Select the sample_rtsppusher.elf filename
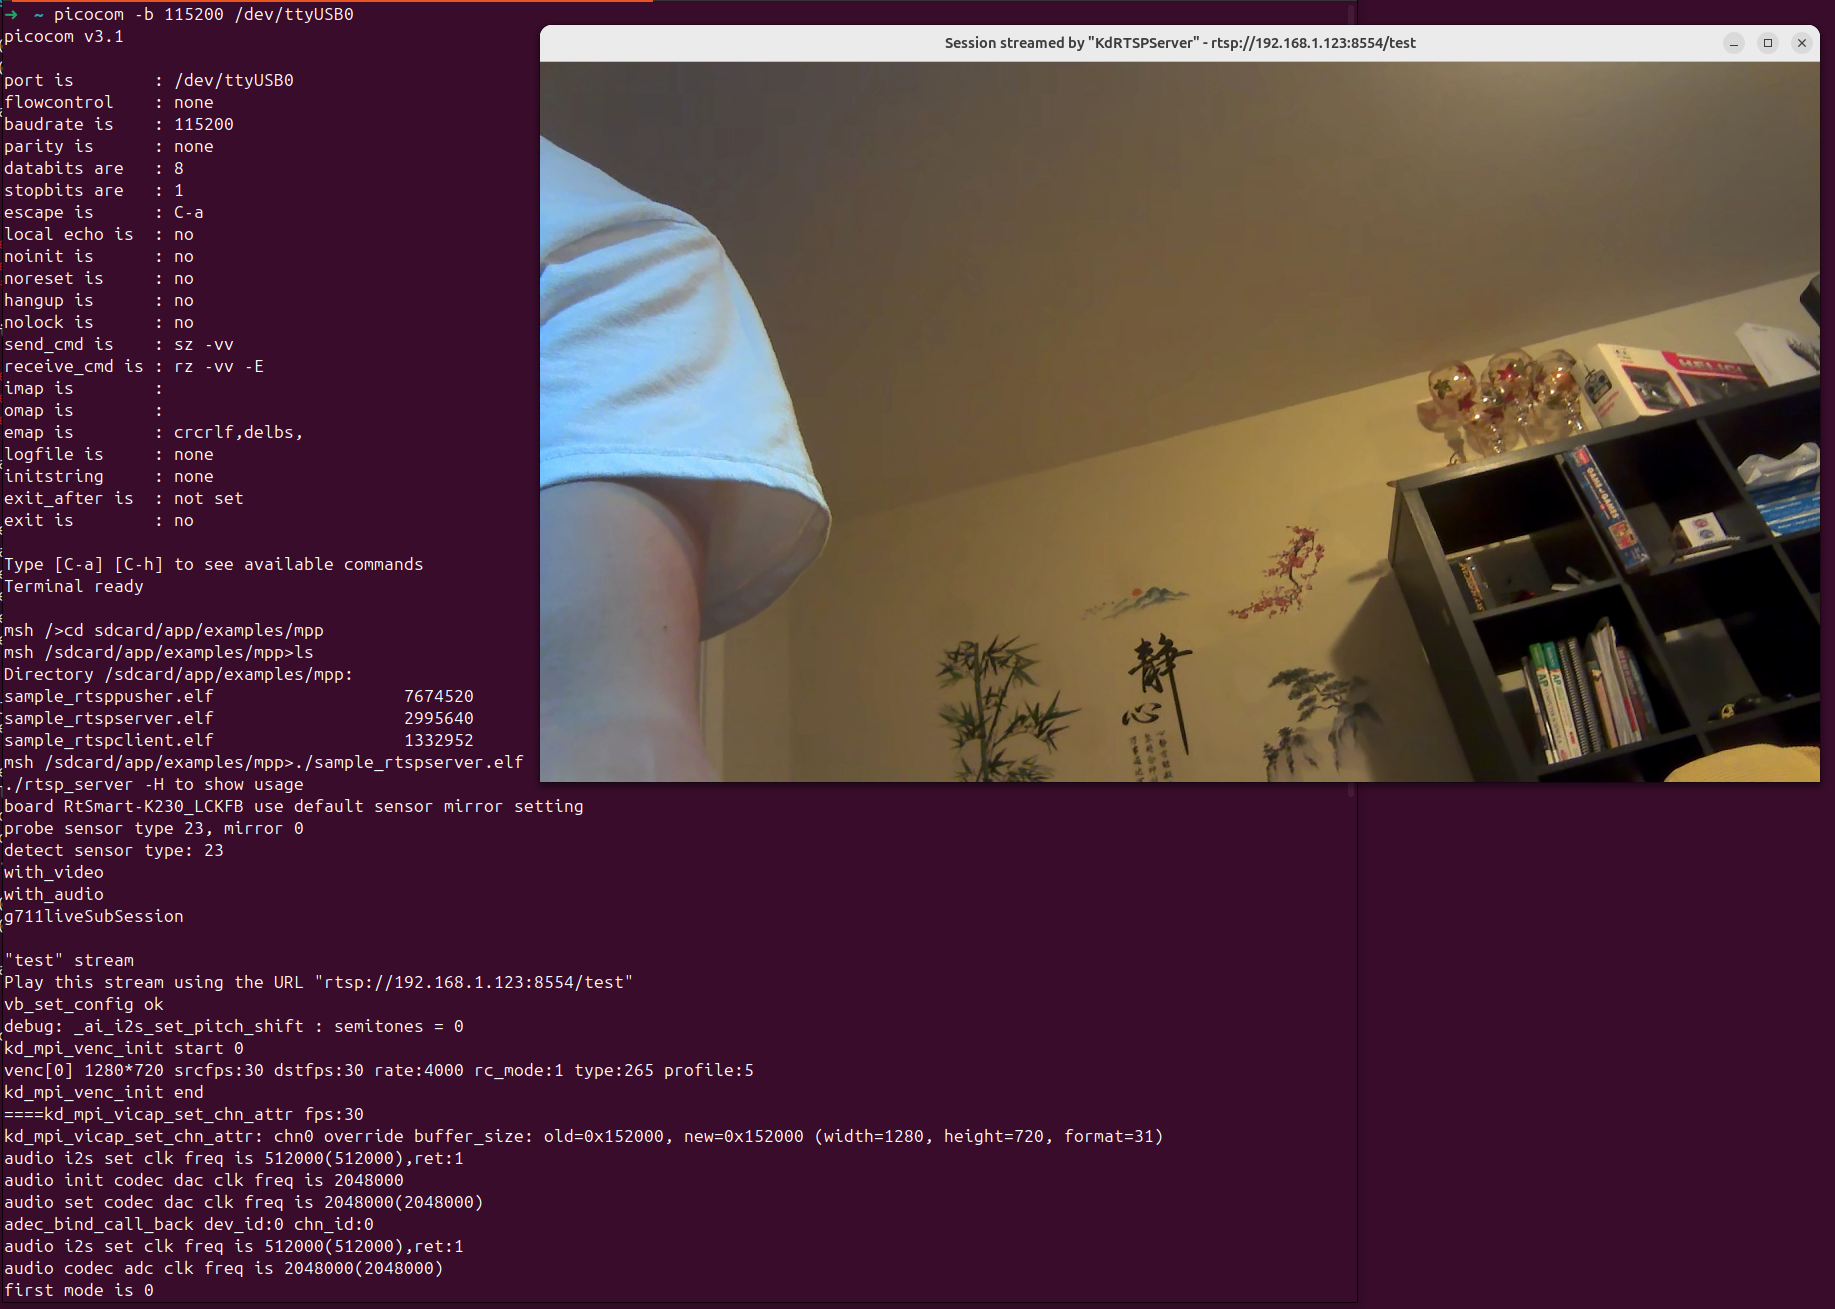The width and height of the screenshot is (1835, 1309). click(108, 696)
